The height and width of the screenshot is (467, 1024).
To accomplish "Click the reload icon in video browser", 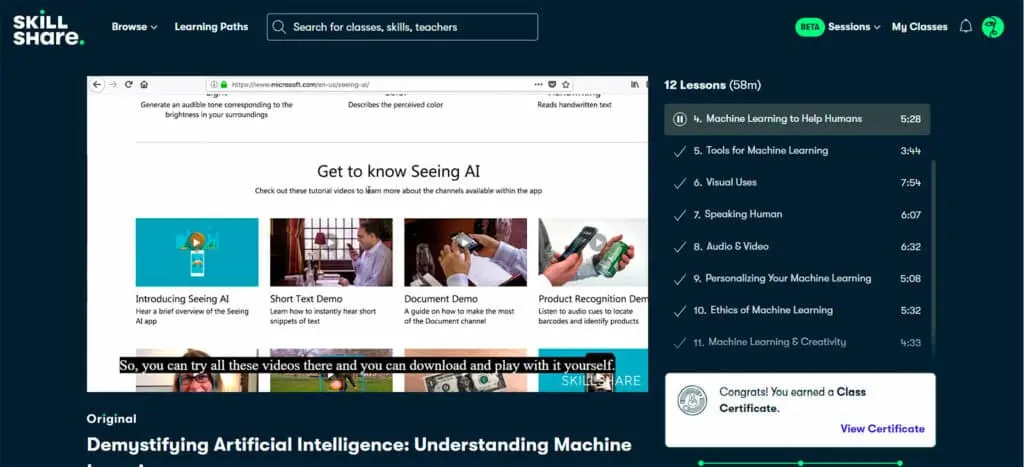I will [x=129, y=84].
